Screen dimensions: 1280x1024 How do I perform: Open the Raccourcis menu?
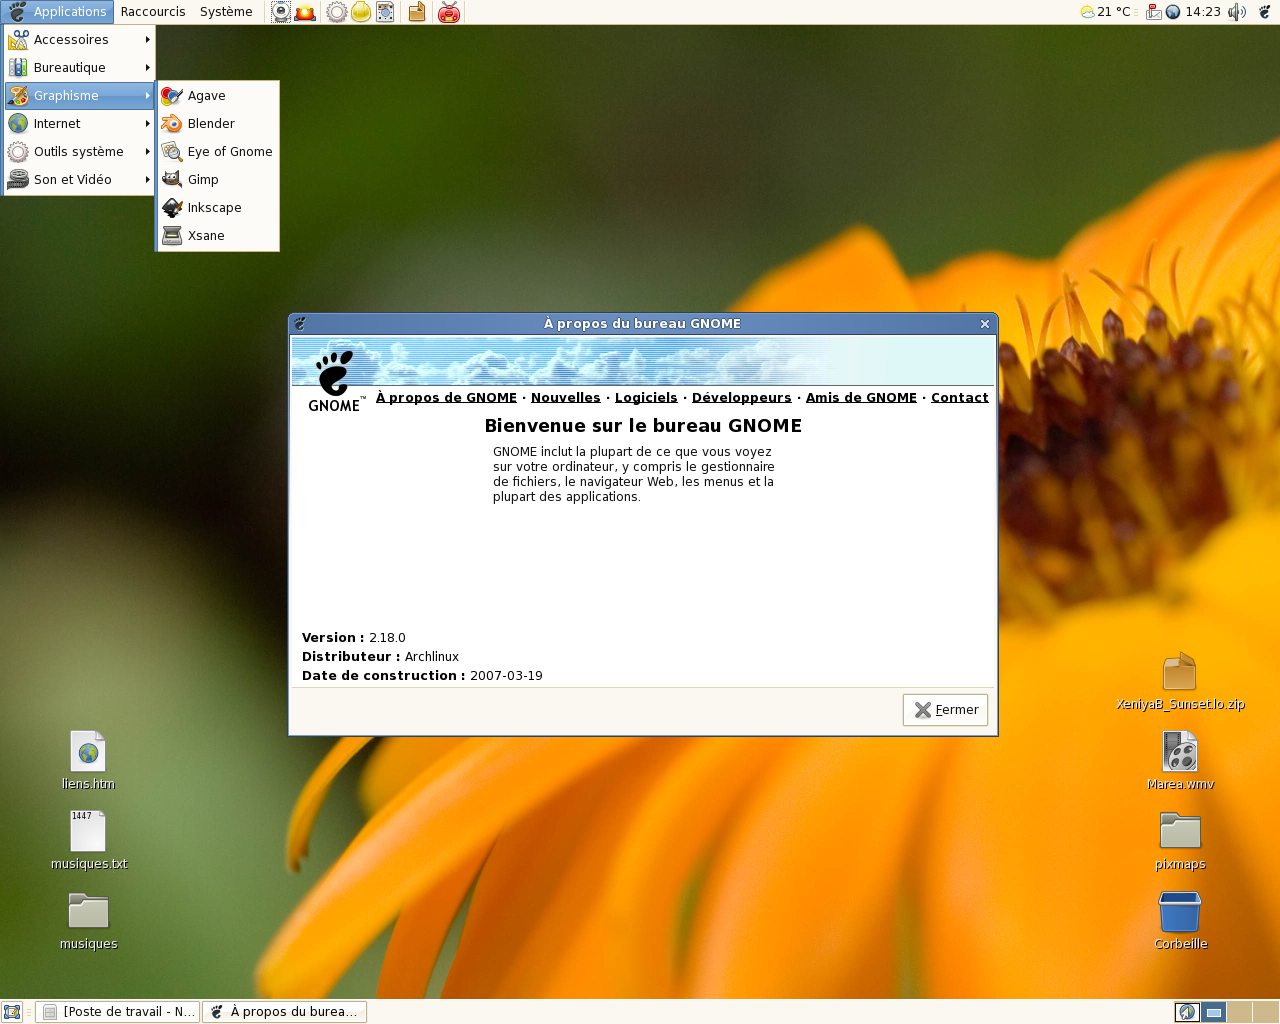[x=153, y=12]
